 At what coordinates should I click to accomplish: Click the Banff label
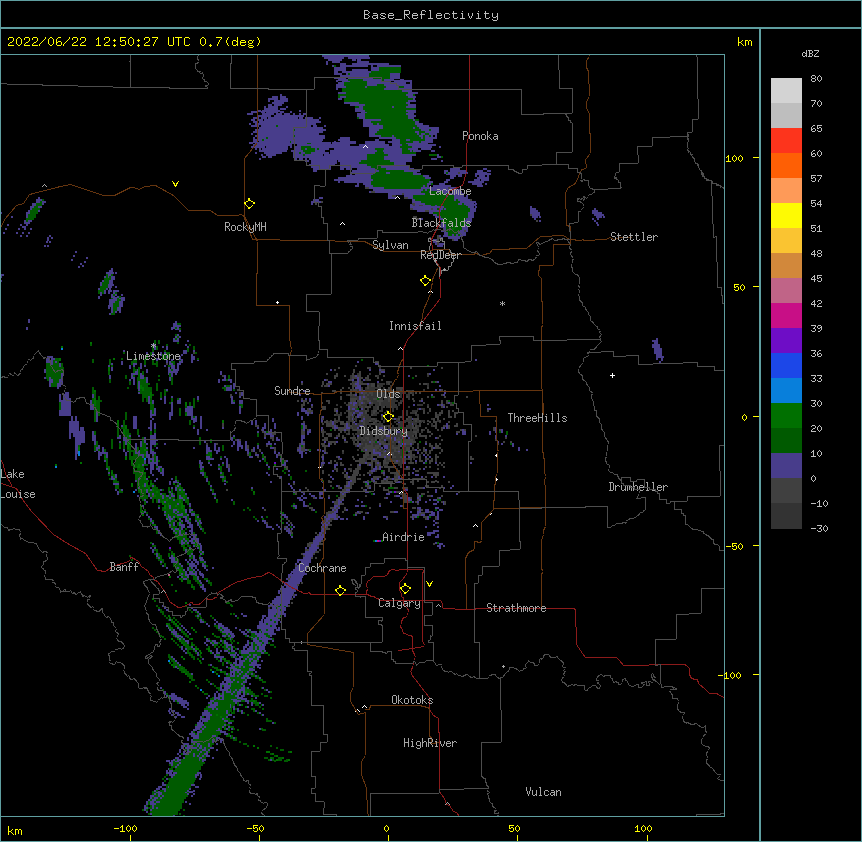point(124,567)
